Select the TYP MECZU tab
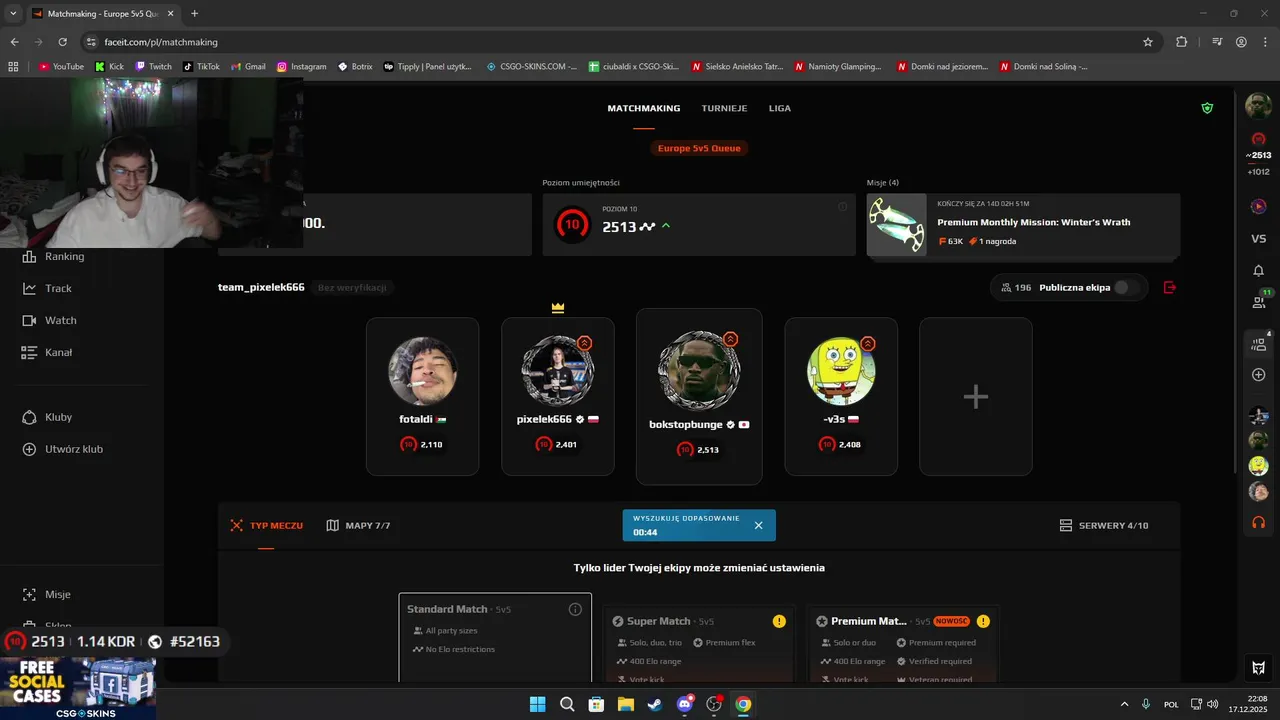Viewport: 1280px width, 720px height. point(266,525)
